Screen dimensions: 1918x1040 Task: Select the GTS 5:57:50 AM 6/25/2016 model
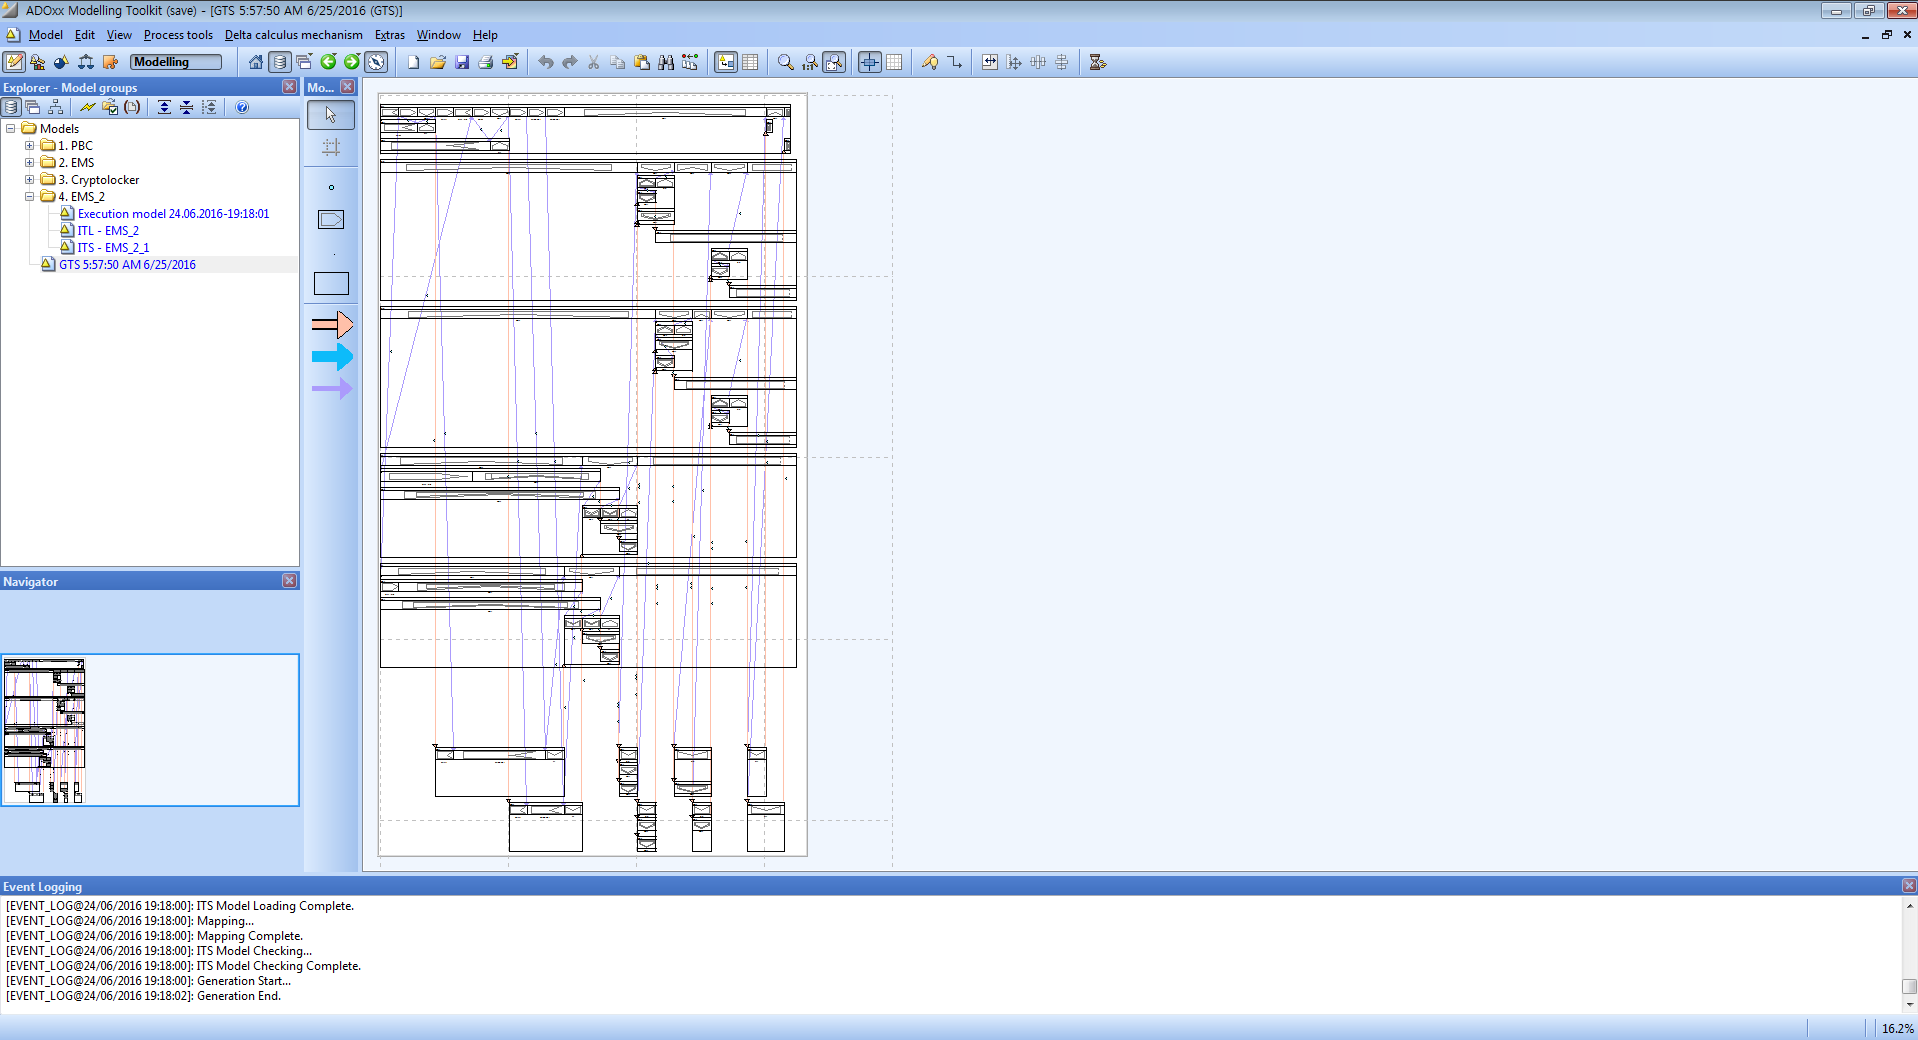[x=127, y=265]
